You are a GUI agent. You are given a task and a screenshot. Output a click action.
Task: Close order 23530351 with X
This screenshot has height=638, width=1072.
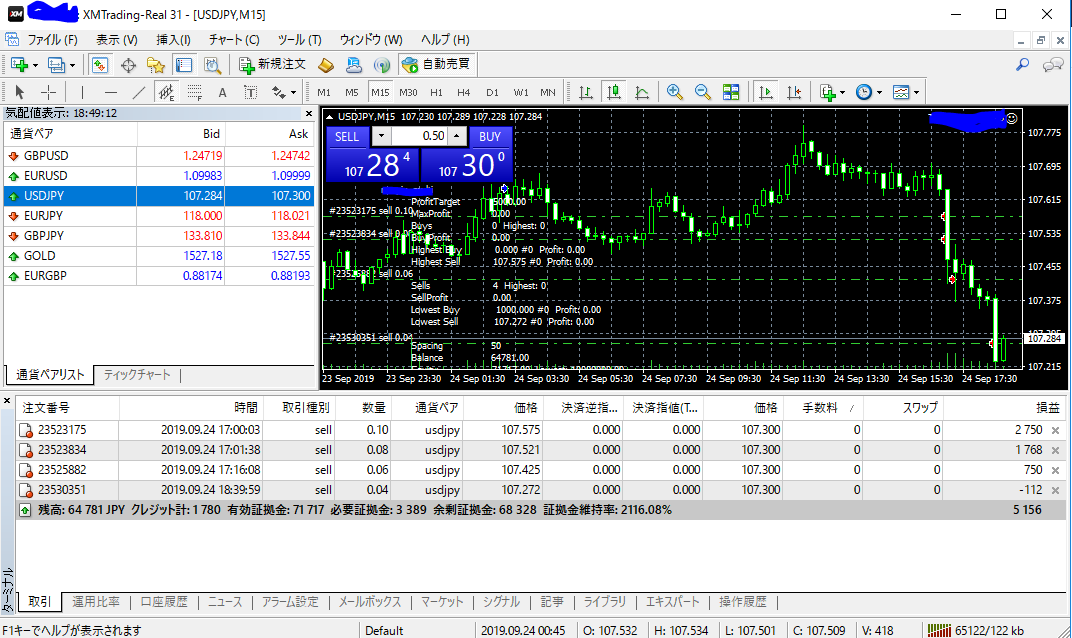1056,490
